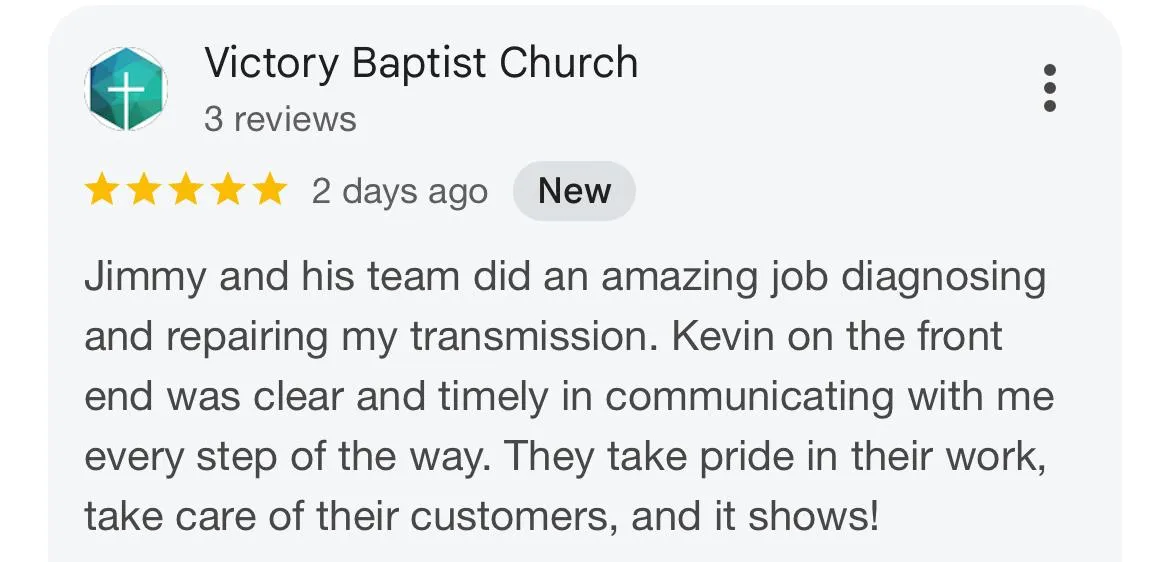Viewport: 1170px width, 562px height.
Task: Open the Victory Baptist Church reviewer profile name
Action: click(421, 63)
